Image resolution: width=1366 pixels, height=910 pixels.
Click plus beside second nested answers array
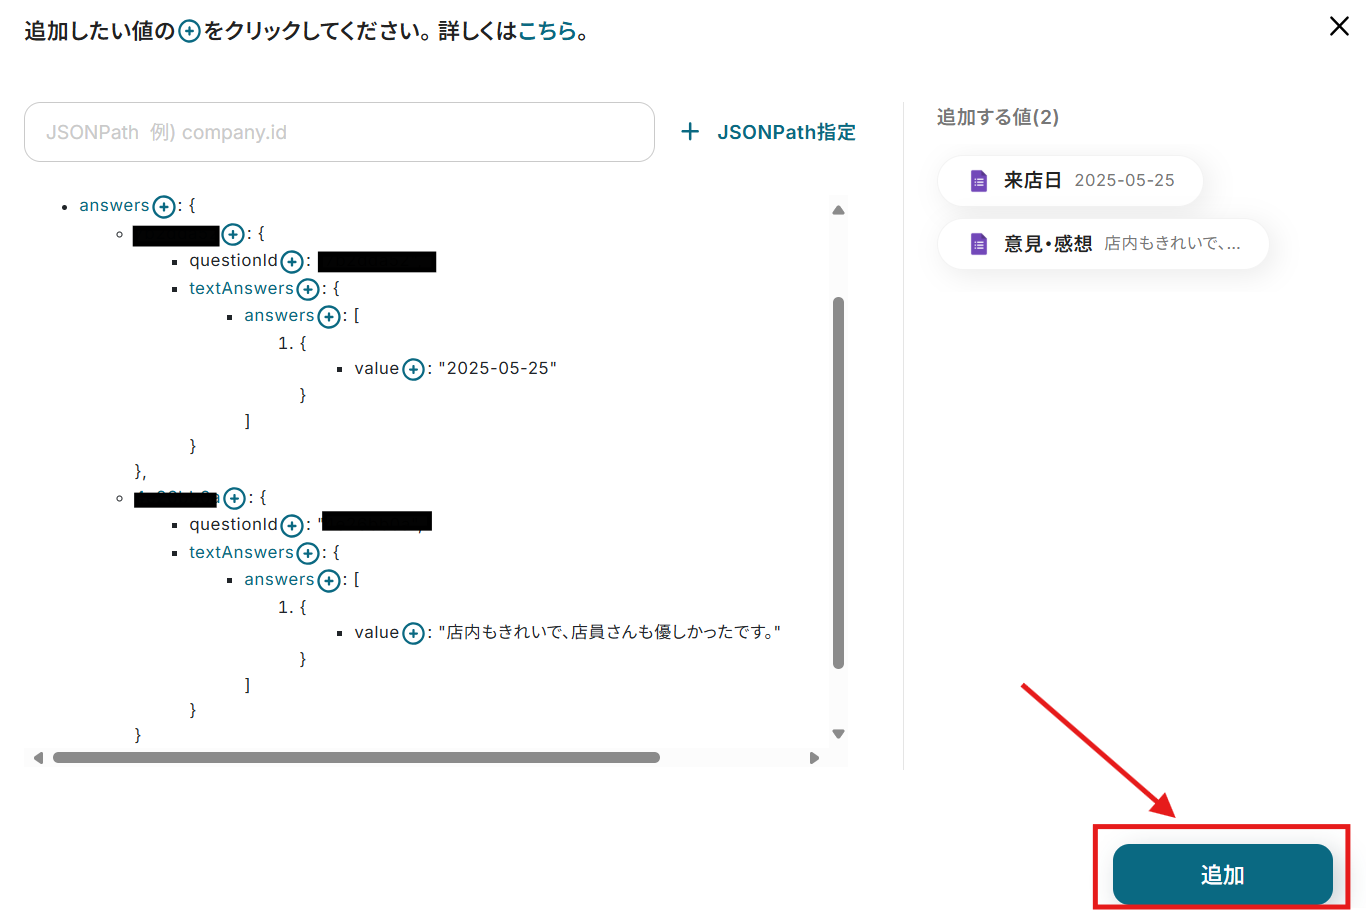[329, 581]
